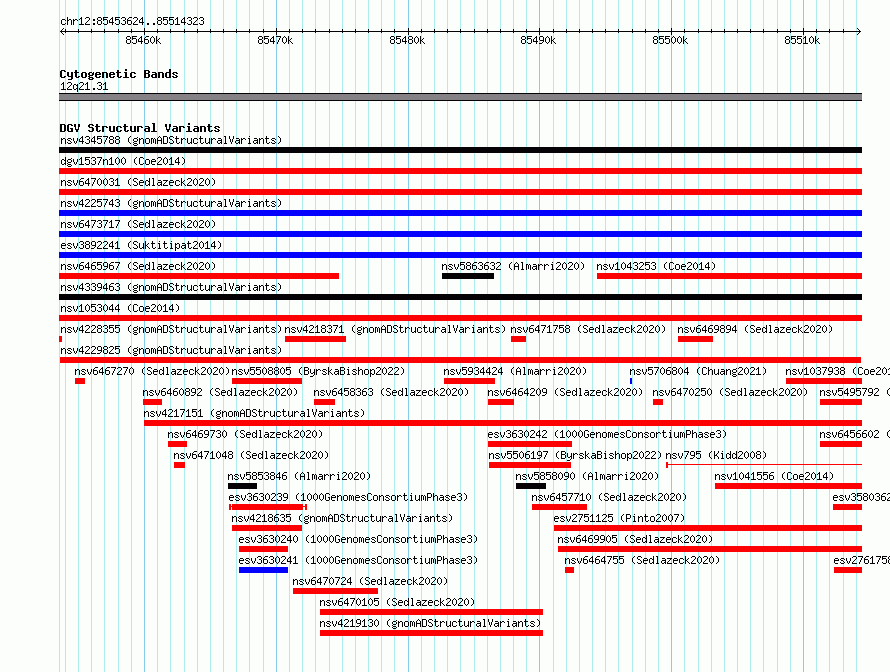Select nsv4229825 gnomADStructuralVariants label

point(171,350)
